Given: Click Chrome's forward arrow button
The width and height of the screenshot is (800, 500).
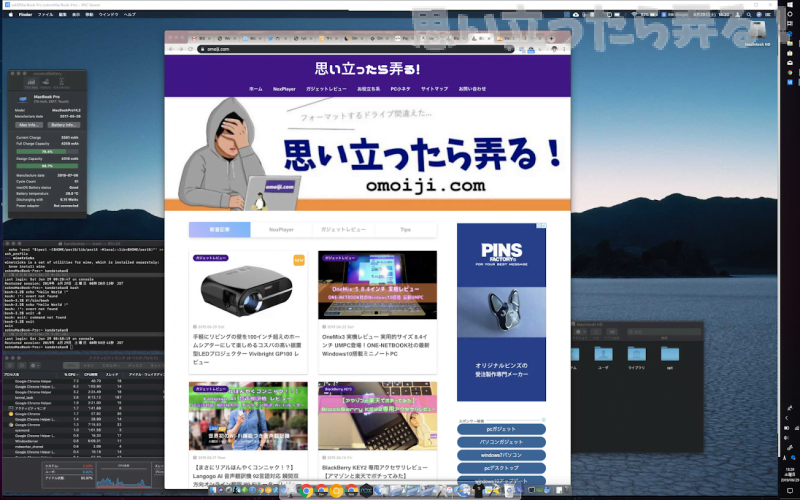Looking at the screenshot, I should tap(181, 49).
